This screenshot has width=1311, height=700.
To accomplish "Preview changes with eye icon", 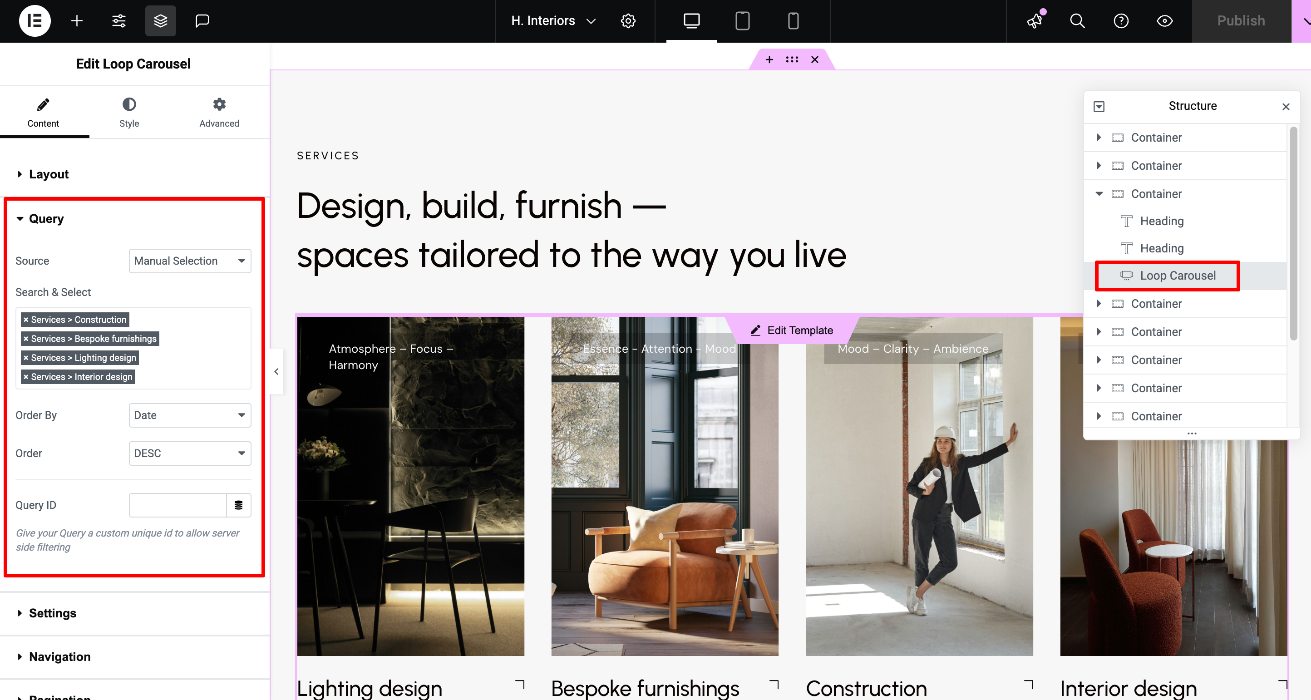I will (x=1164, y=20).
